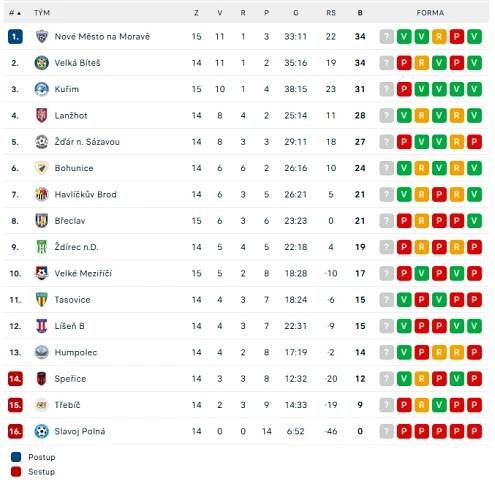The height and width of the screenshot is (484, 495).
Task: Click the first red P badge for Třebíč
Action: pyautogui.click(x=404, y=405)
